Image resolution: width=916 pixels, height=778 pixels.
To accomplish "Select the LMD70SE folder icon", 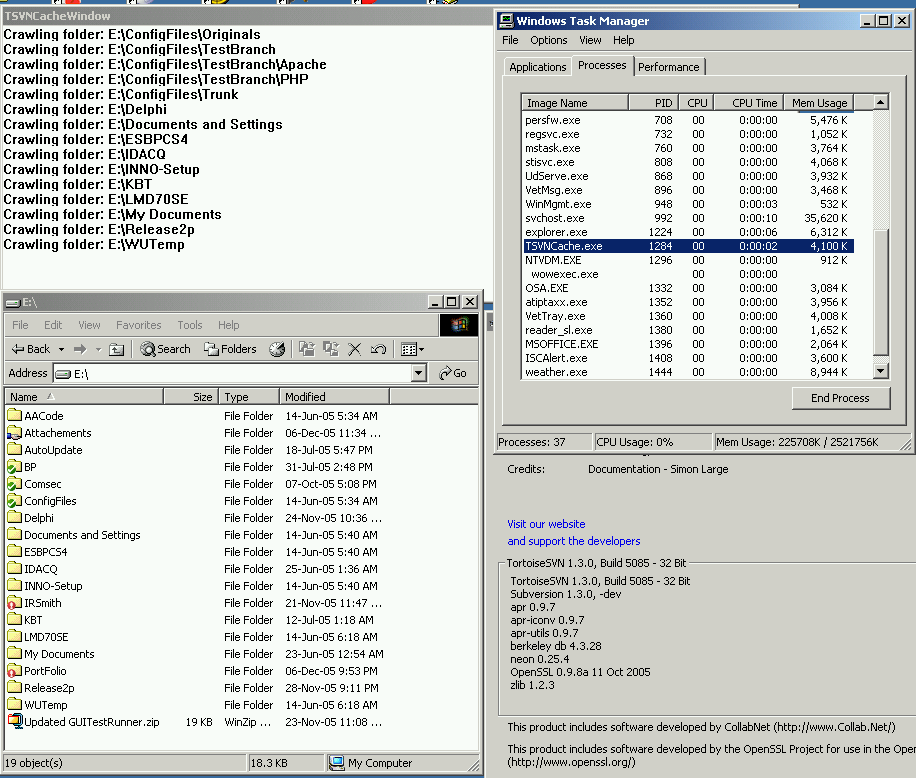I will pos(15,636).
